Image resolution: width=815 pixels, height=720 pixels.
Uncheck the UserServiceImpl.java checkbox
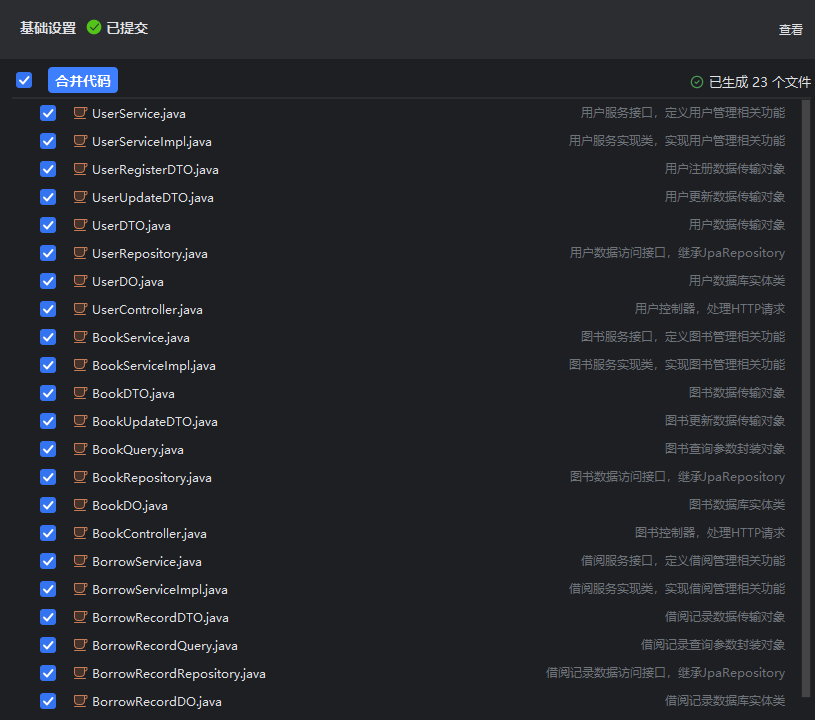point(48,141)
